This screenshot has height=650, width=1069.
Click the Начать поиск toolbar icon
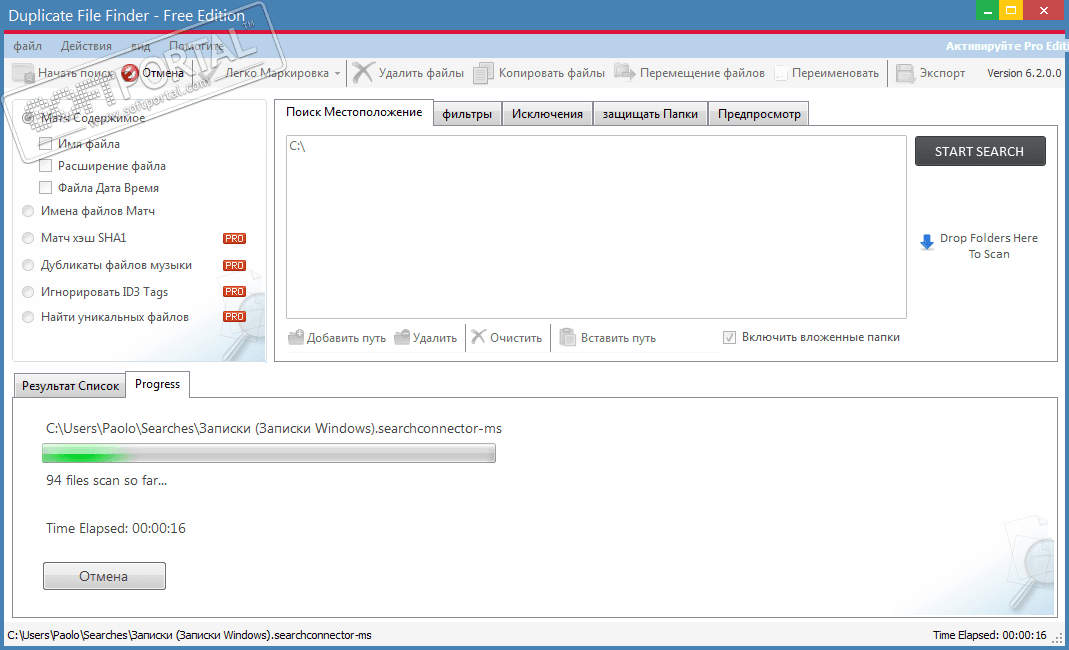(23, 73)
